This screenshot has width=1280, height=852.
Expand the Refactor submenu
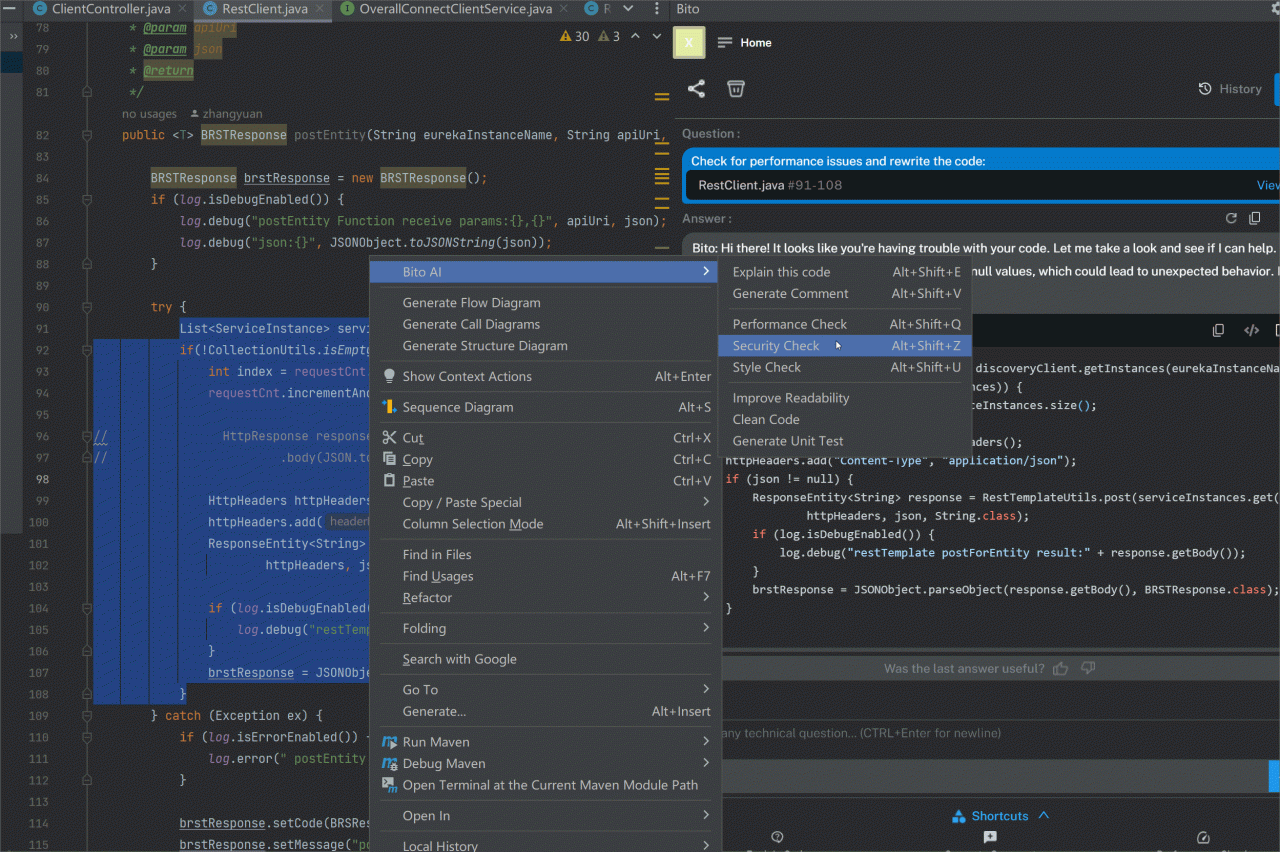(545, 598)
